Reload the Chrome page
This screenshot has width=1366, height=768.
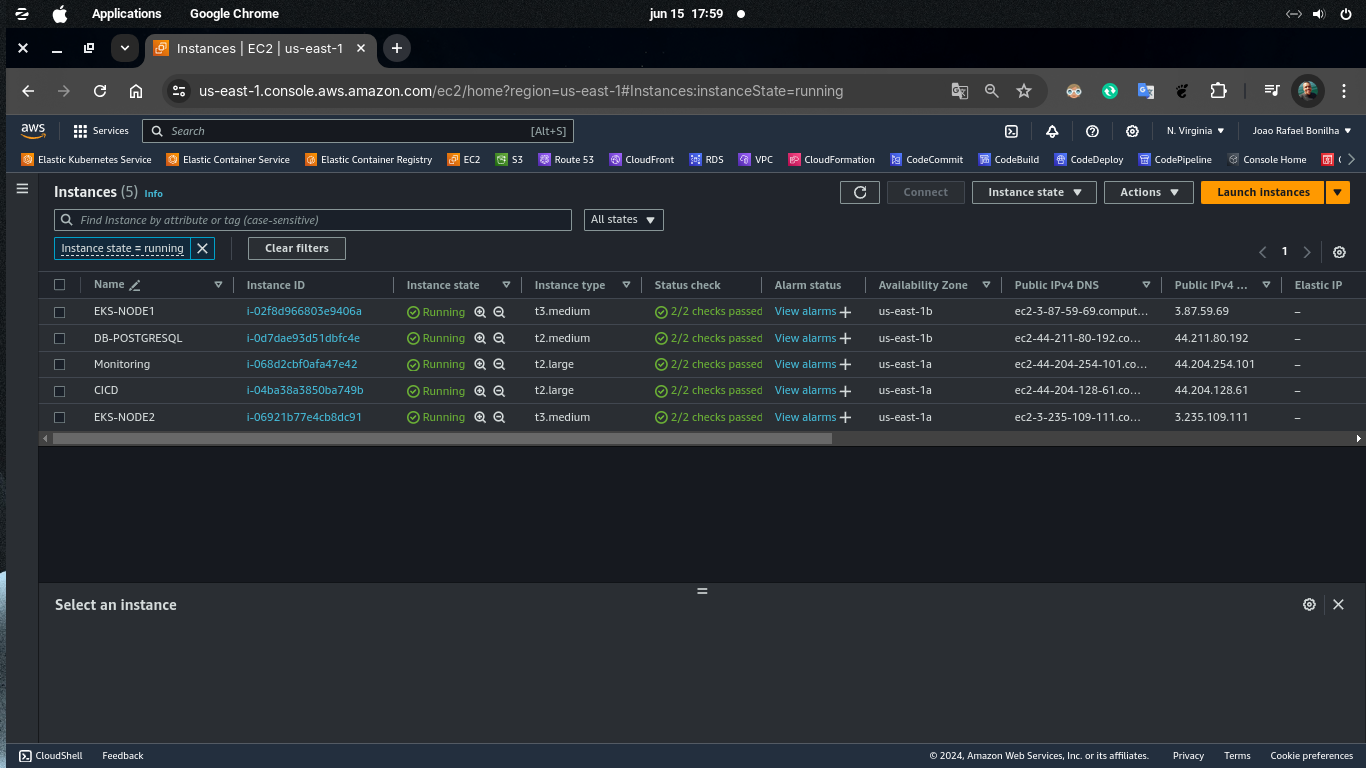point(100,91)
